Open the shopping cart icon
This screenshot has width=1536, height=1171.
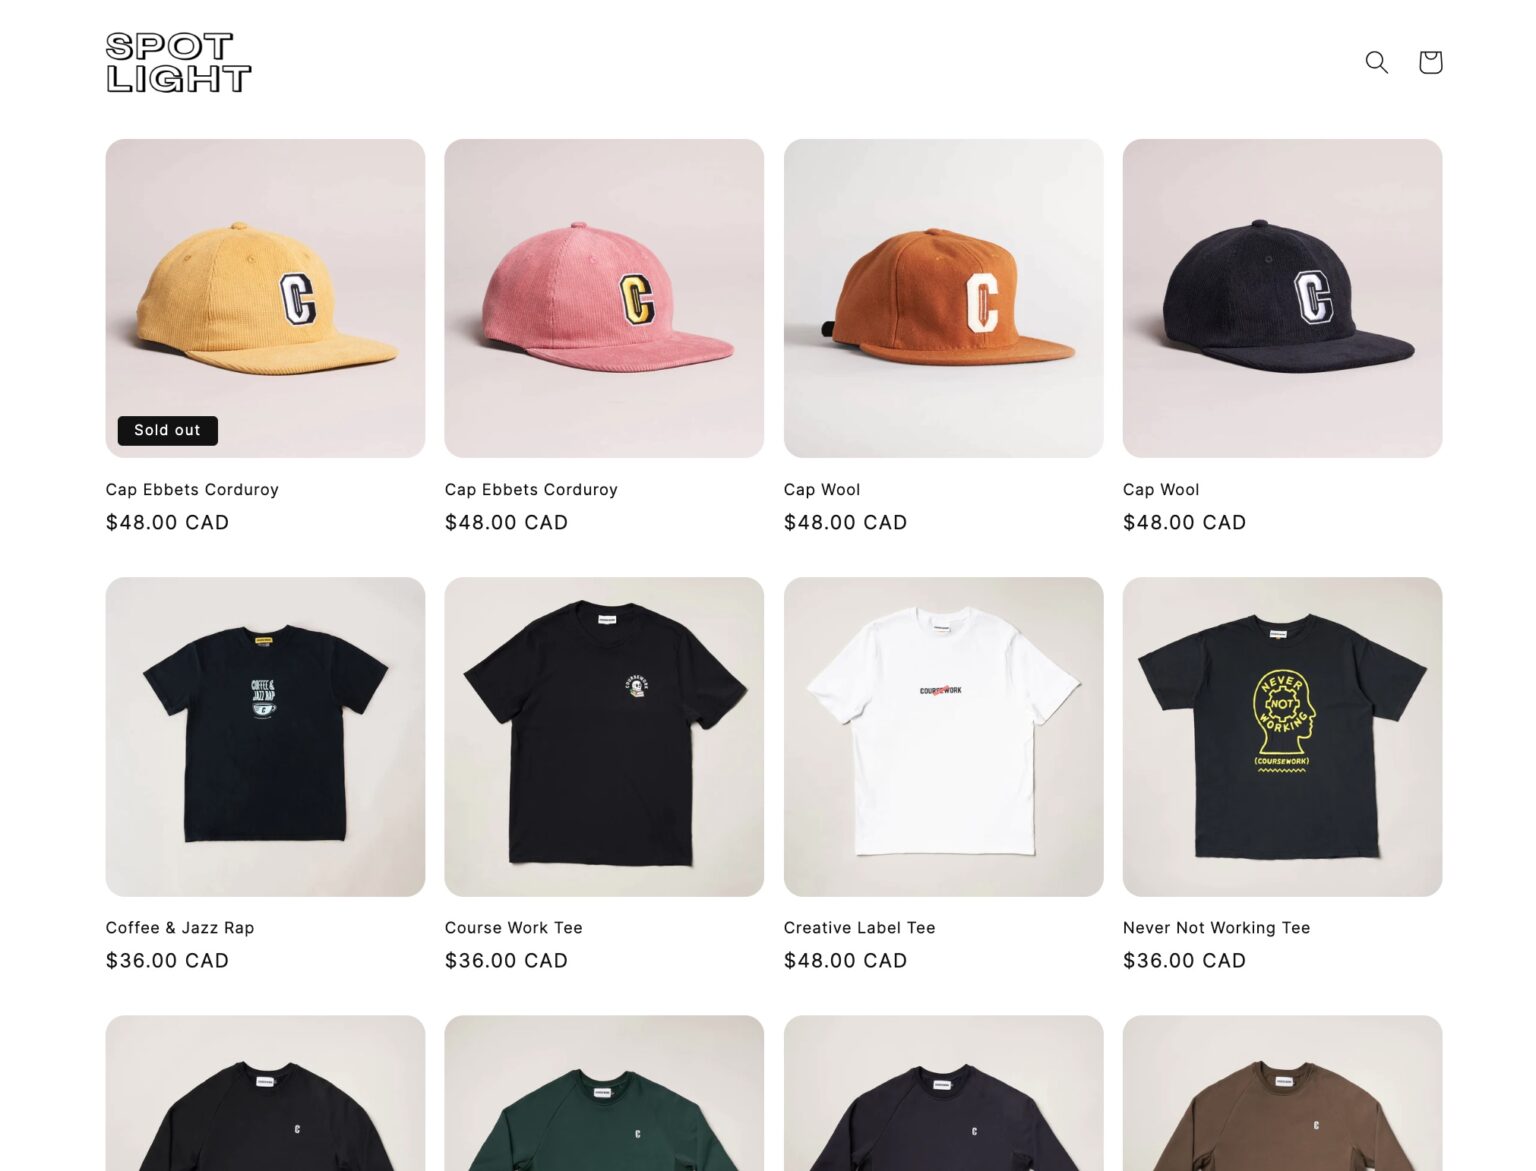click(x=1430, y=62)
